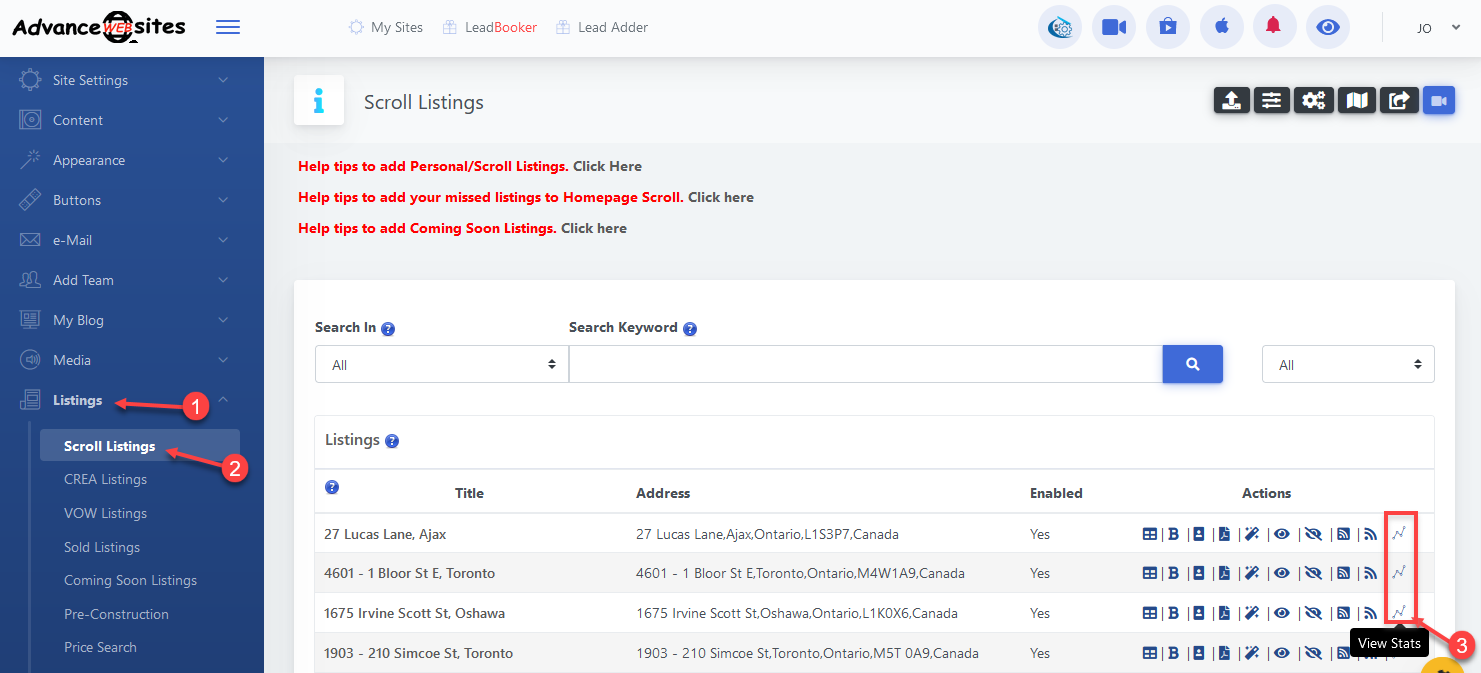Click the PDF icon for 4601 - 1 Bloor St E
The height and width of the screenshot is (673, 1481).
pyautogui.click(x=1223, y=573)
